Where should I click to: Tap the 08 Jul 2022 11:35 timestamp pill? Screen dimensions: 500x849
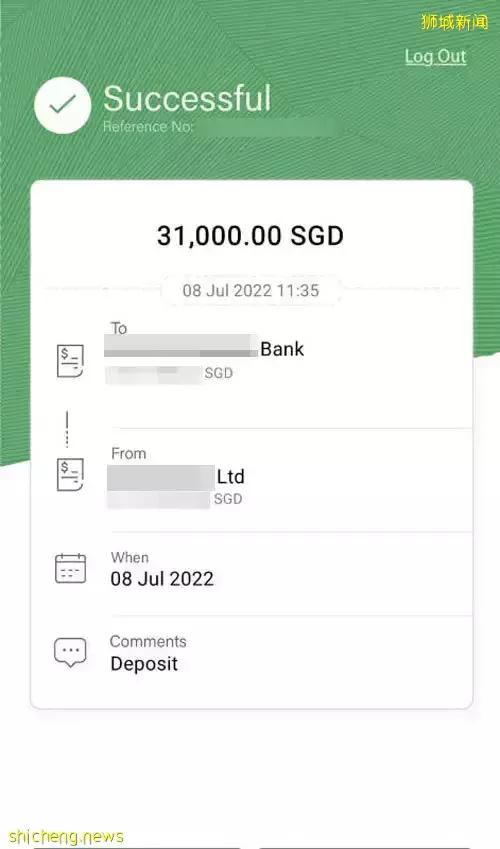(251, 290)
